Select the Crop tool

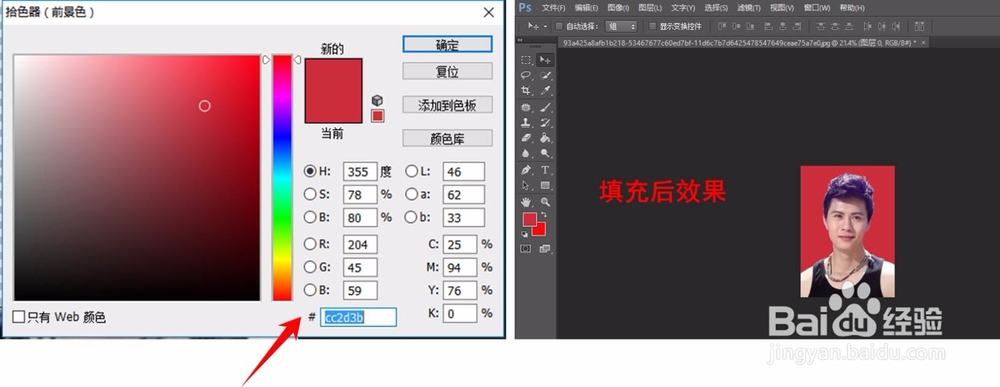526,91
